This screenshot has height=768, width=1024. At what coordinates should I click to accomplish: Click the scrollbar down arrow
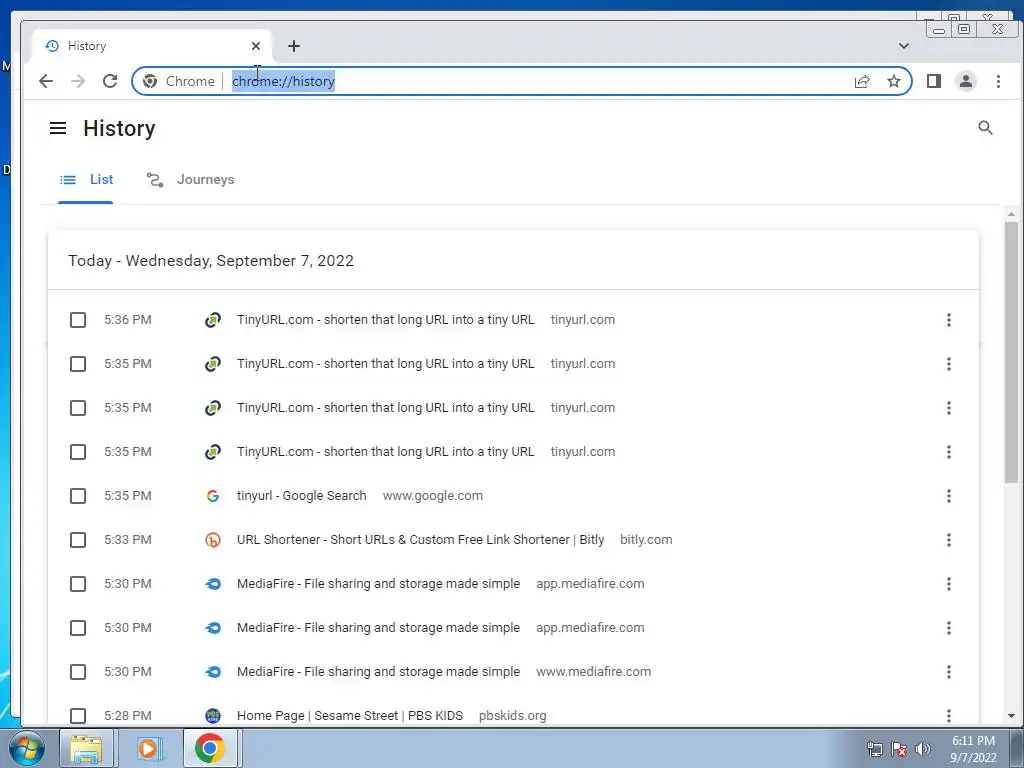pyautogui.click(x=1012, y=716)
